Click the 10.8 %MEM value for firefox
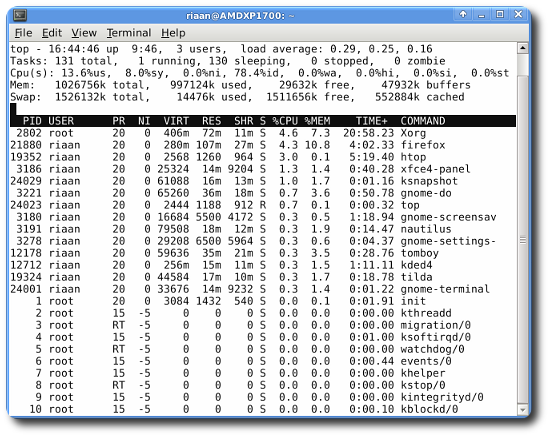 pyautogui.click(x=317, y=145)
